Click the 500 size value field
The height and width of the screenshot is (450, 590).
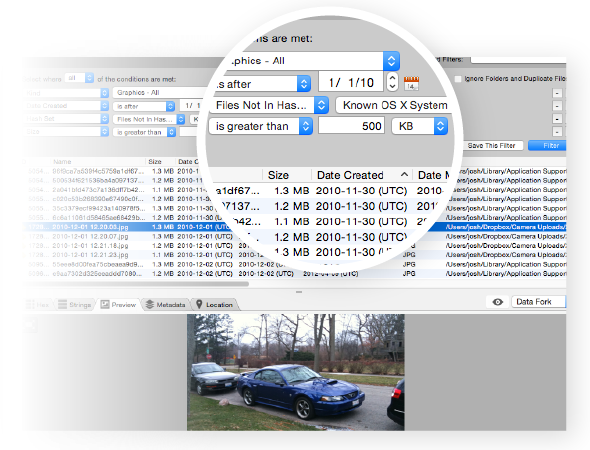pos(351,126)
